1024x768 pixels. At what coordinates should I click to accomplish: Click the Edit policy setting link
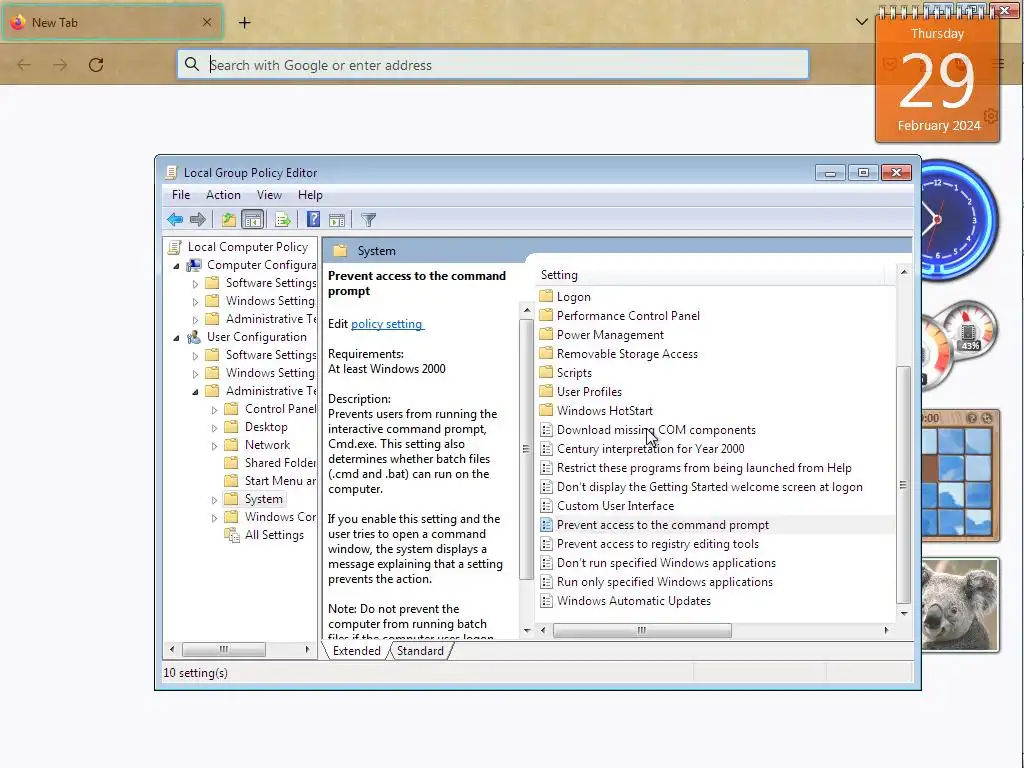[387, 324]
